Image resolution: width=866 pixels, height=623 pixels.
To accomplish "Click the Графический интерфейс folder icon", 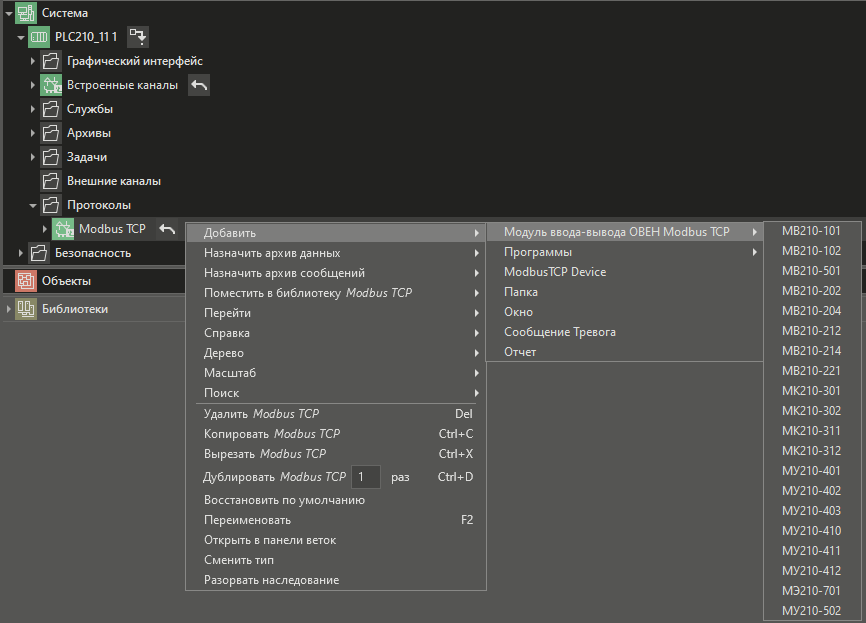I will [51, 61].
